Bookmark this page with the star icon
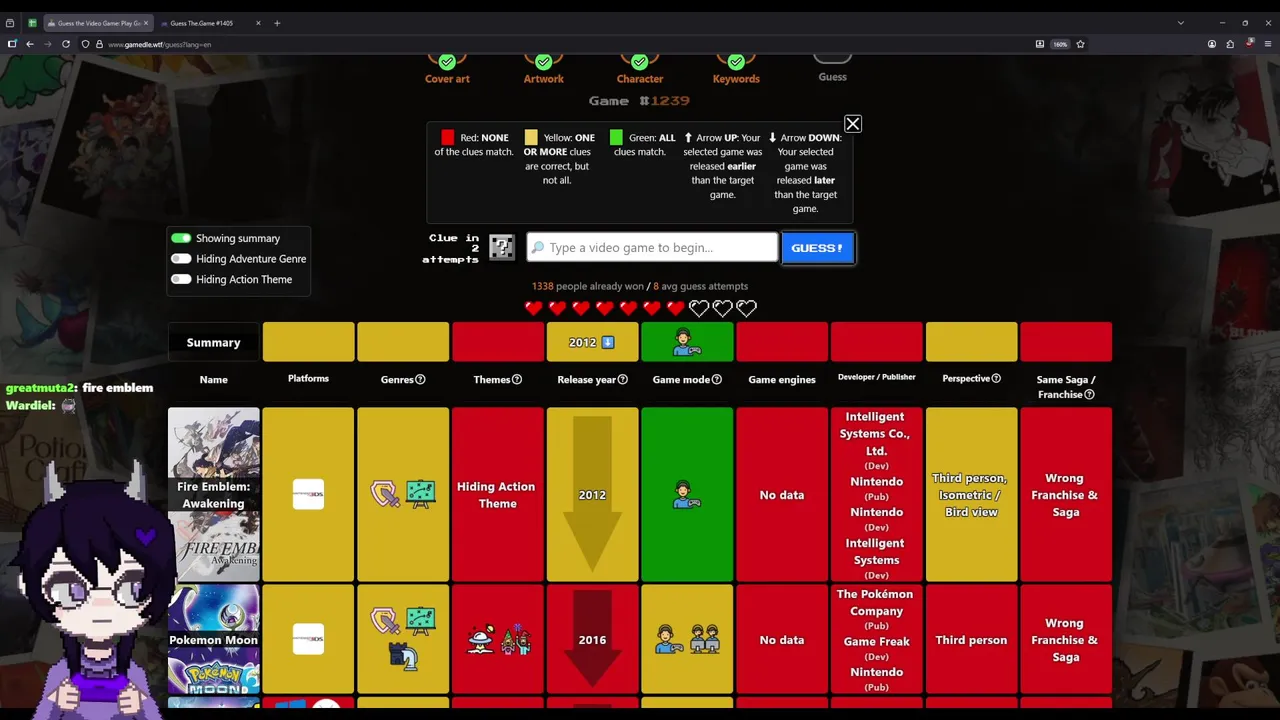 [1080, 44]
